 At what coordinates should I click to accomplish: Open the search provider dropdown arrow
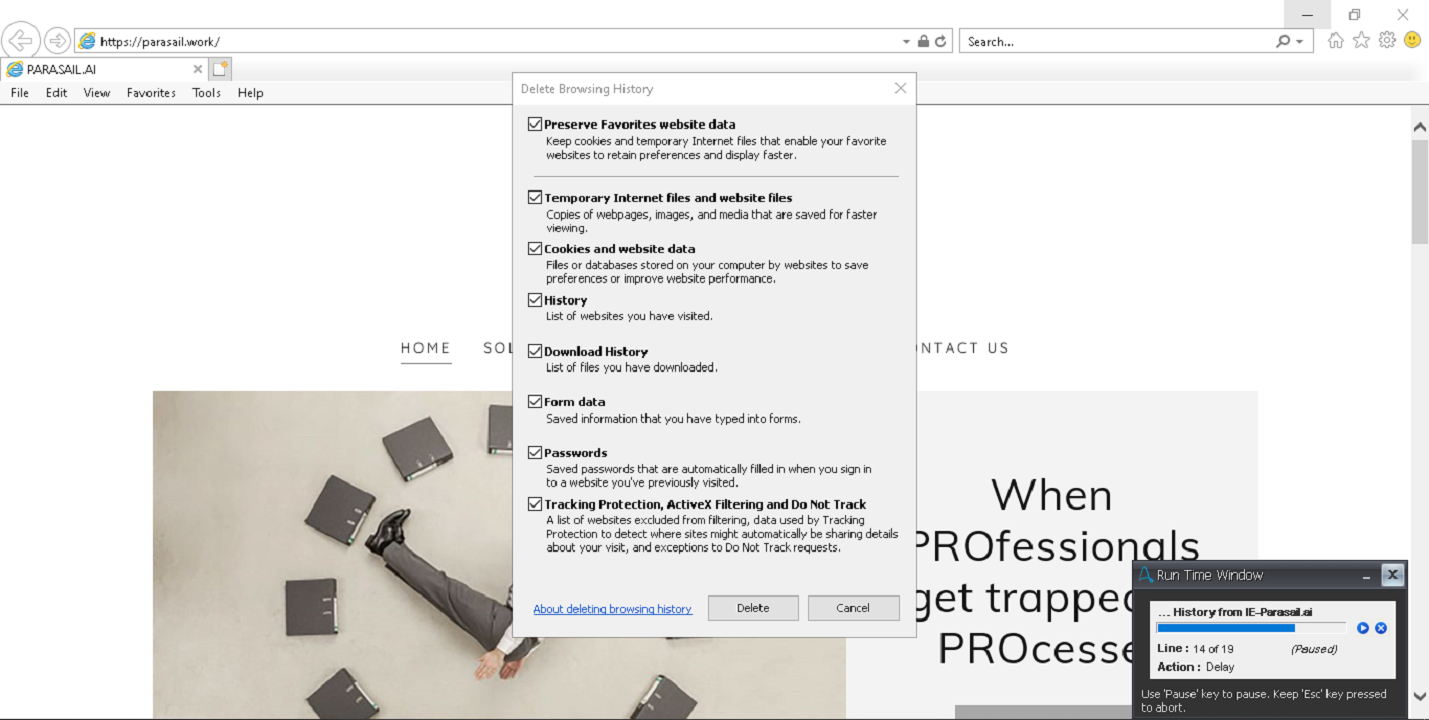pos(1299,41)
